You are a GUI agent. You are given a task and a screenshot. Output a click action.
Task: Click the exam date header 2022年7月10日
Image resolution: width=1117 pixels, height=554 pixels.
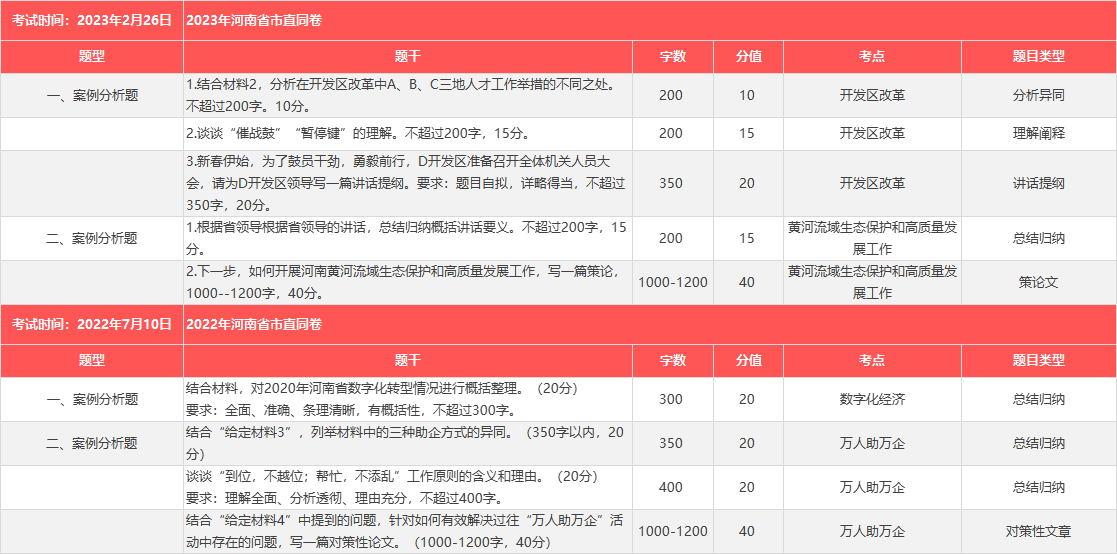(92, 324)
